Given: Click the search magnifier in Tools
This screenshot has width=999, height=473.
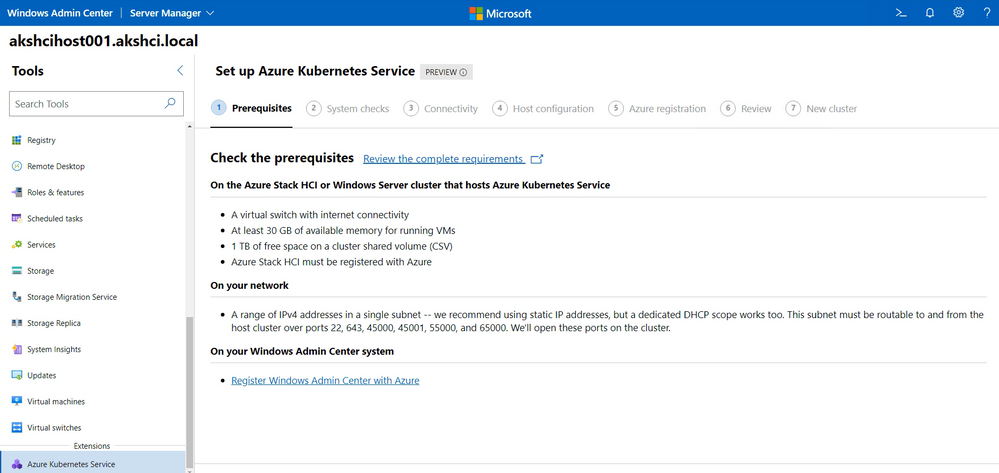Looking at the screenshot, I should [170, 103].
